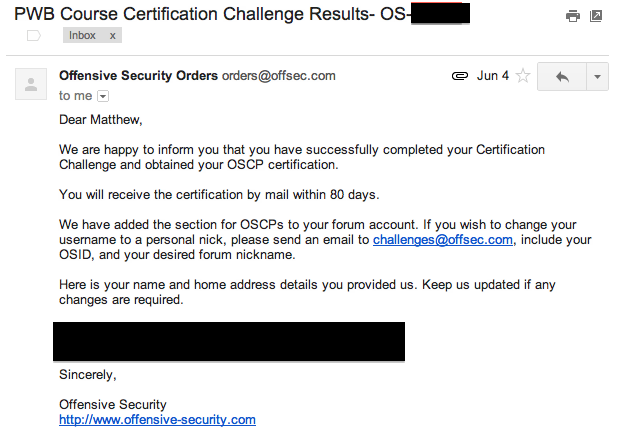Click the Inbox label tag

click(x=83, y=35)
